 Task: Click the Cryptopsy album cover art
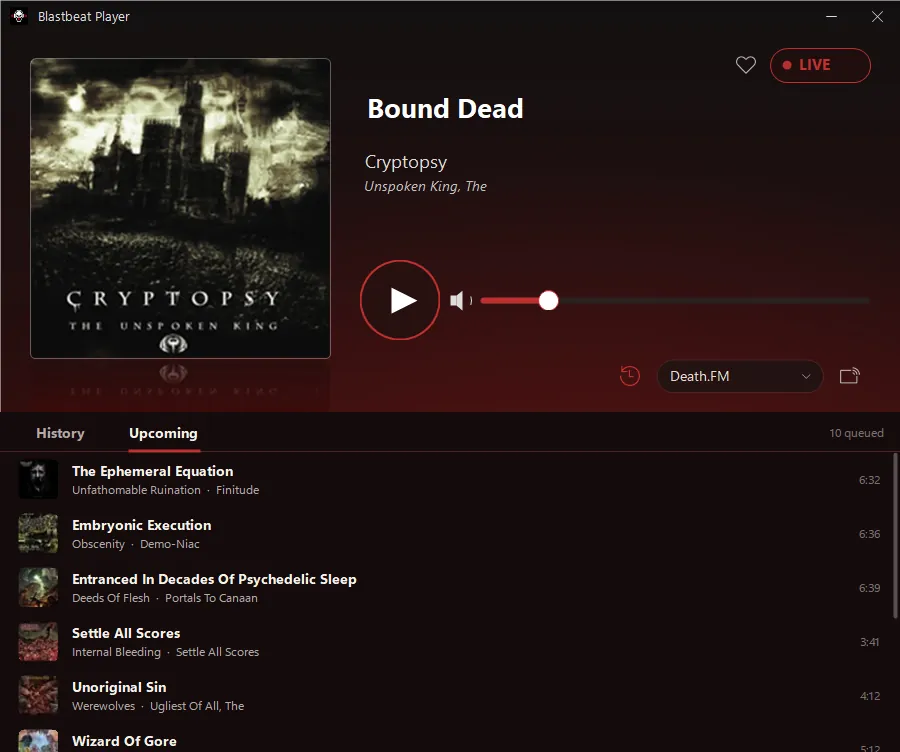tap(180, 208)
